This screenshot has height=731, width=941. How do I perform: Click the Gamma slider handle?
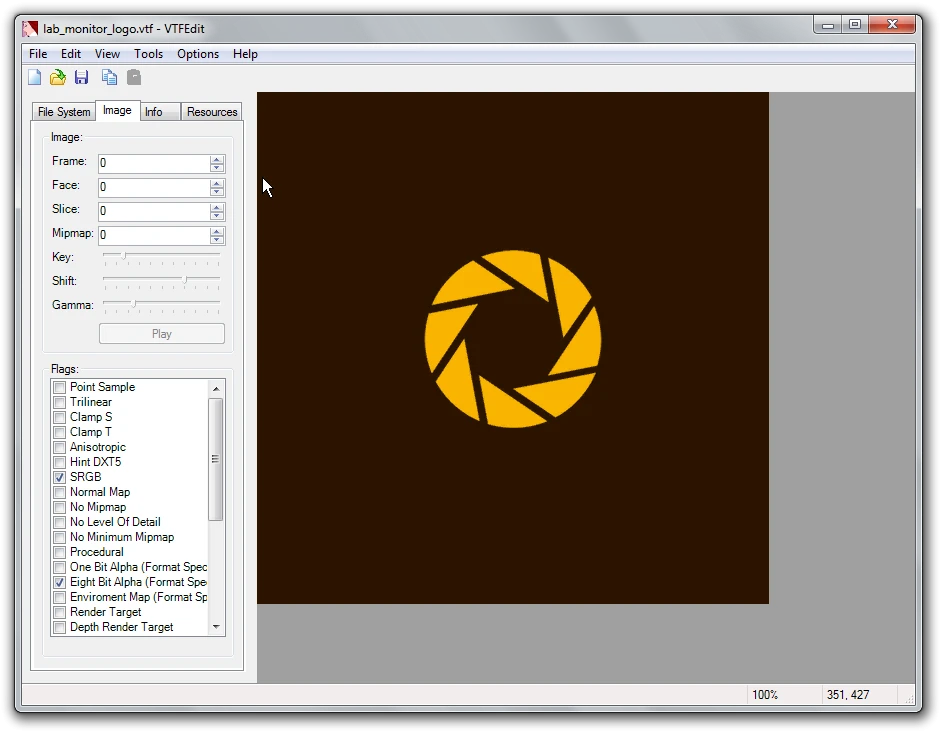pyautogui.click(x=134, y=303)
